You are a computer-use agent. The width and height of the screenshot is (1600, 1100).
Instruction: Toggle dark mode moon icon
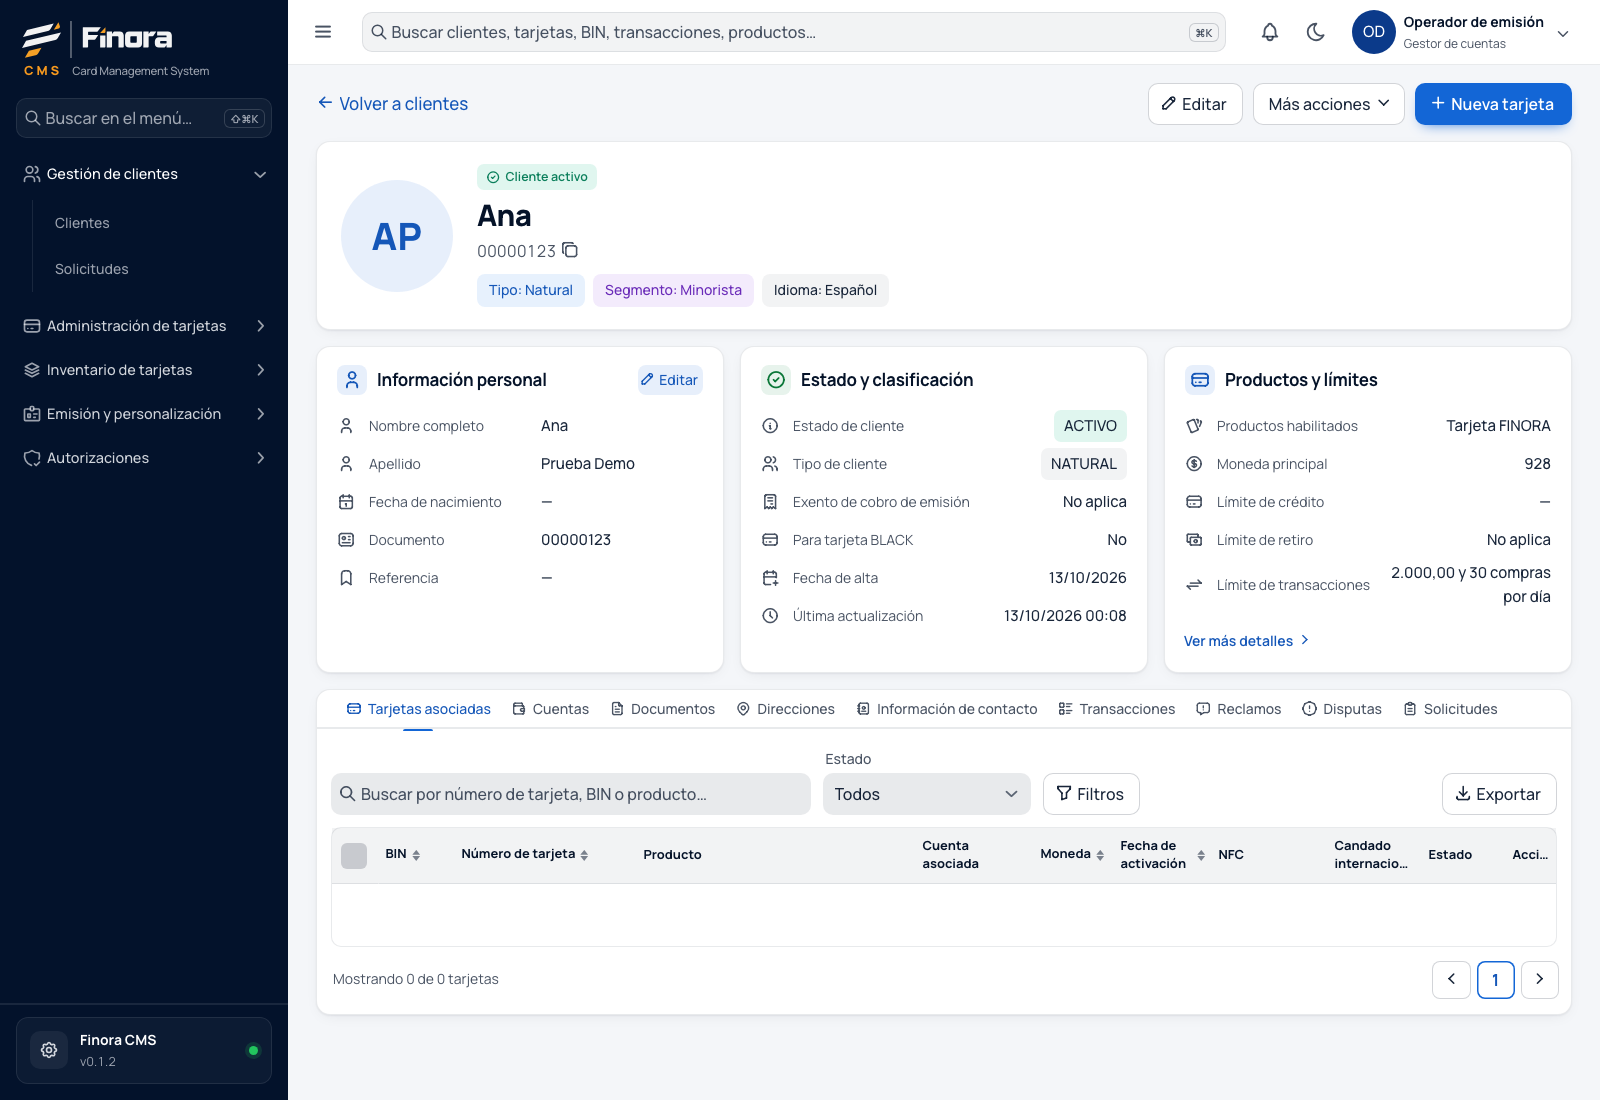pyautogui.click(x=1316, y=32)
